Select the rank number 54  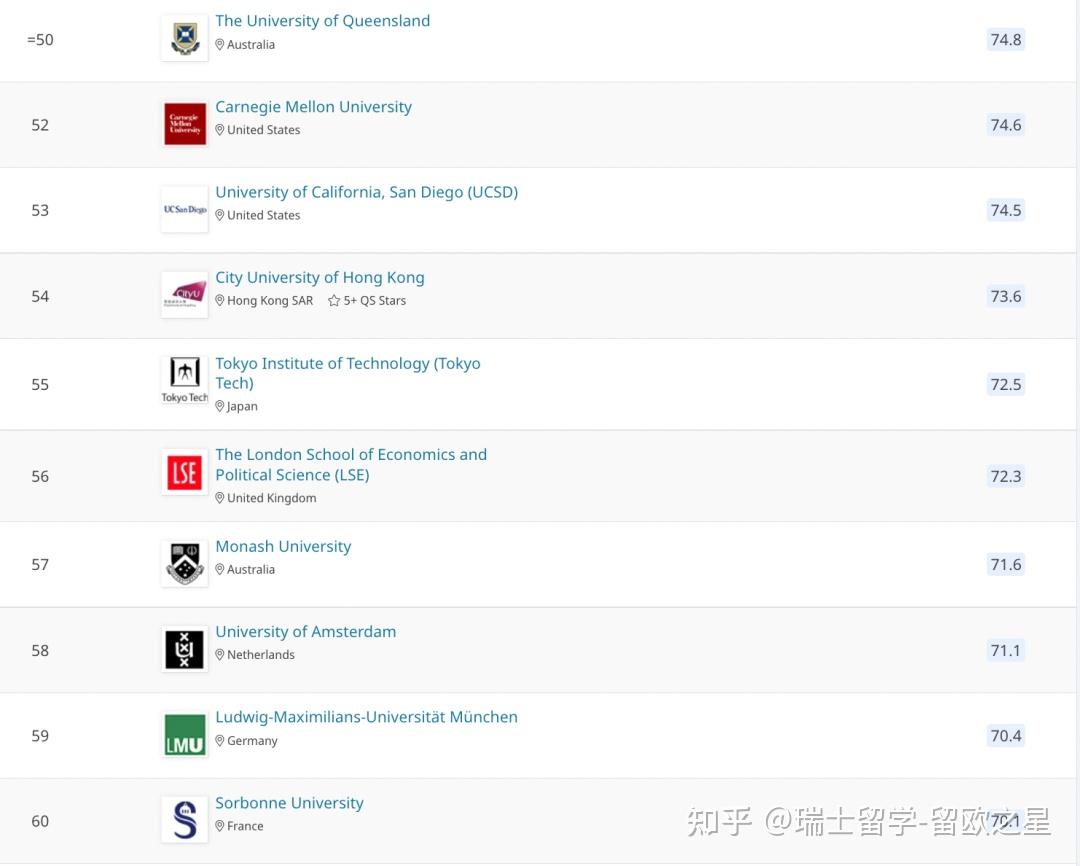[x=40, y=297]
